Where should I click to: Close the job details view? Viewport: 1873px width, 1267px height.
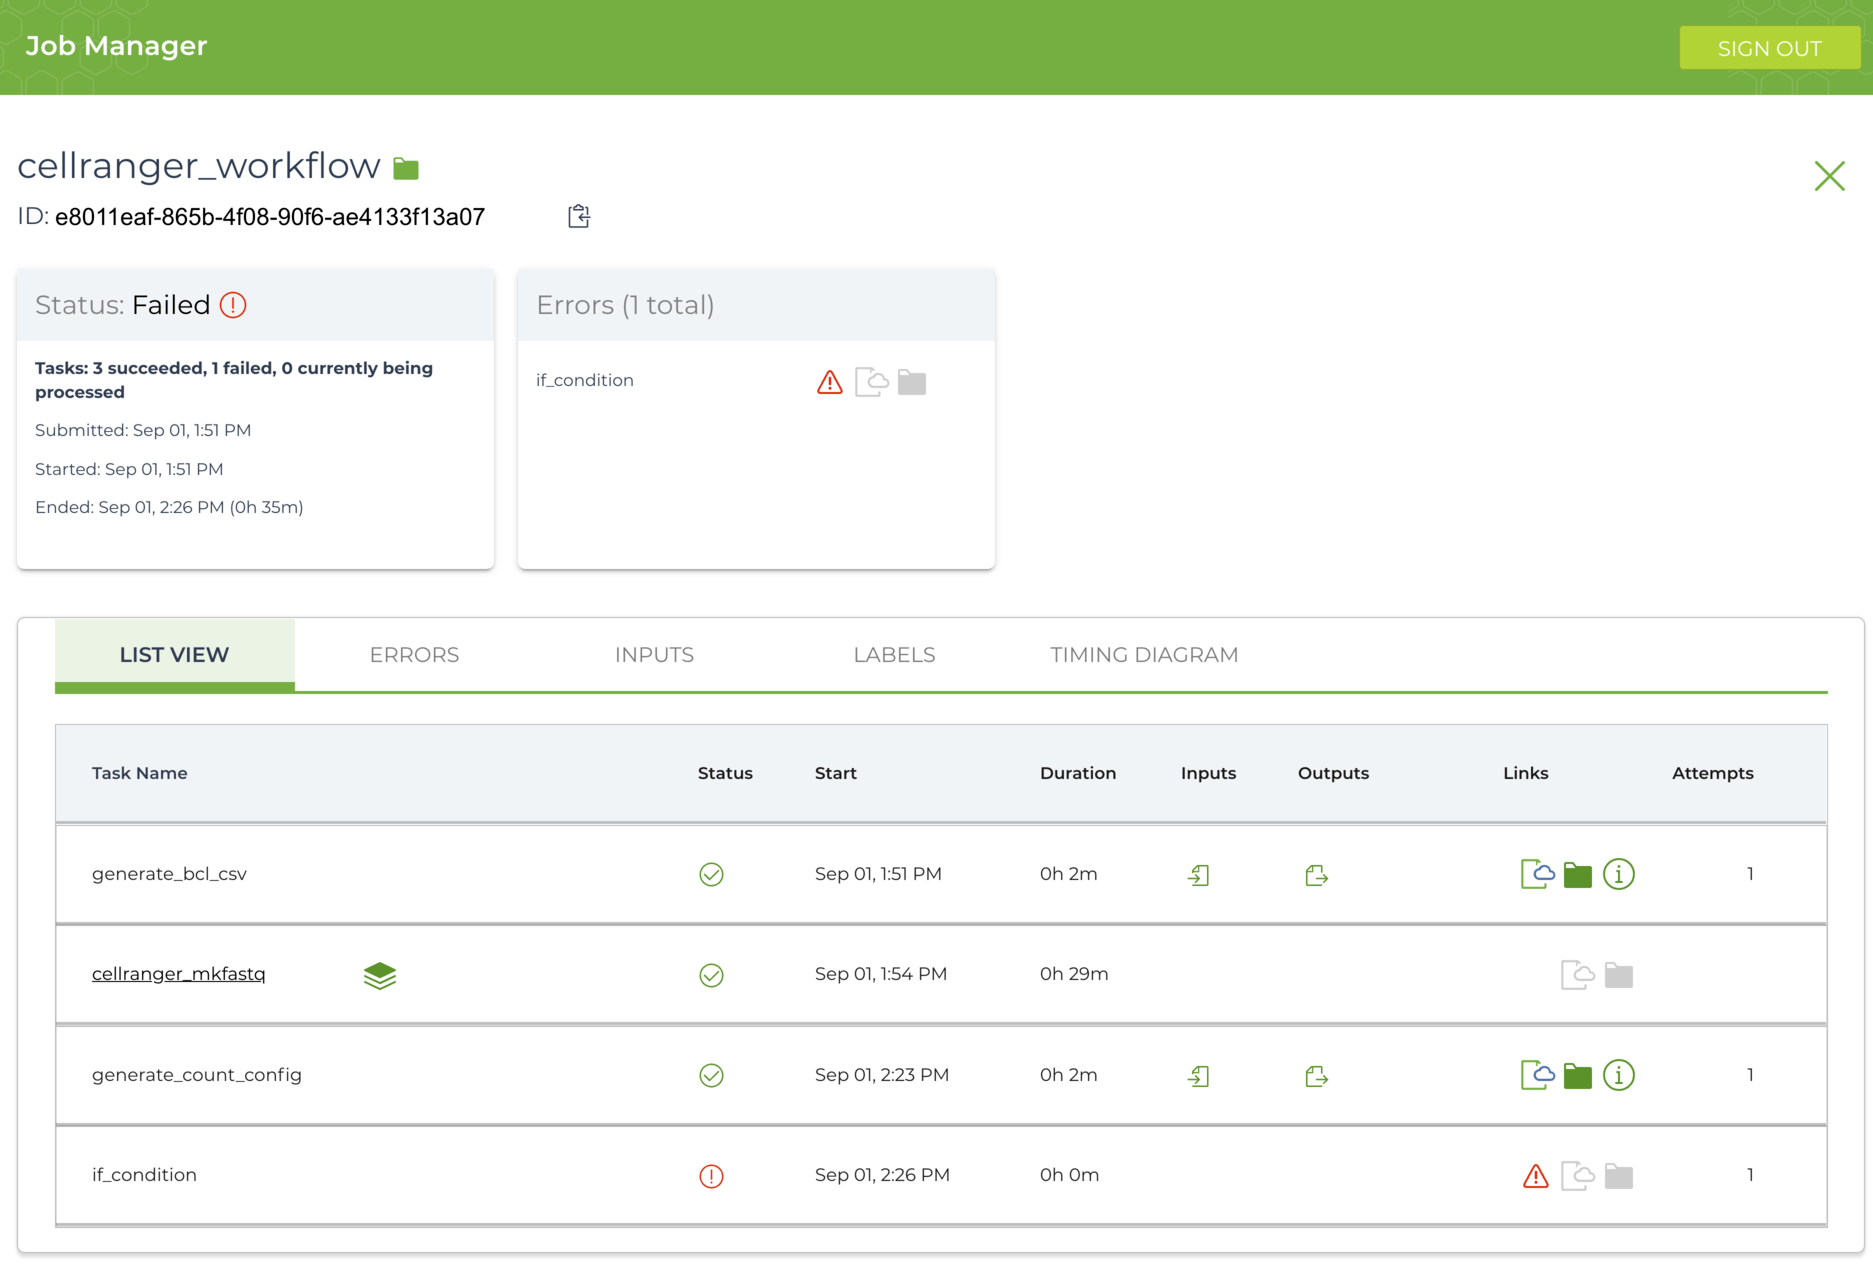coord(1829,176)
